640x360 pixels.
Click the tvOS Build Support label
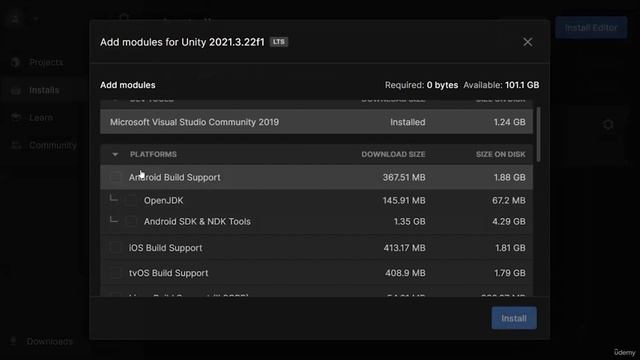[168, 273]
